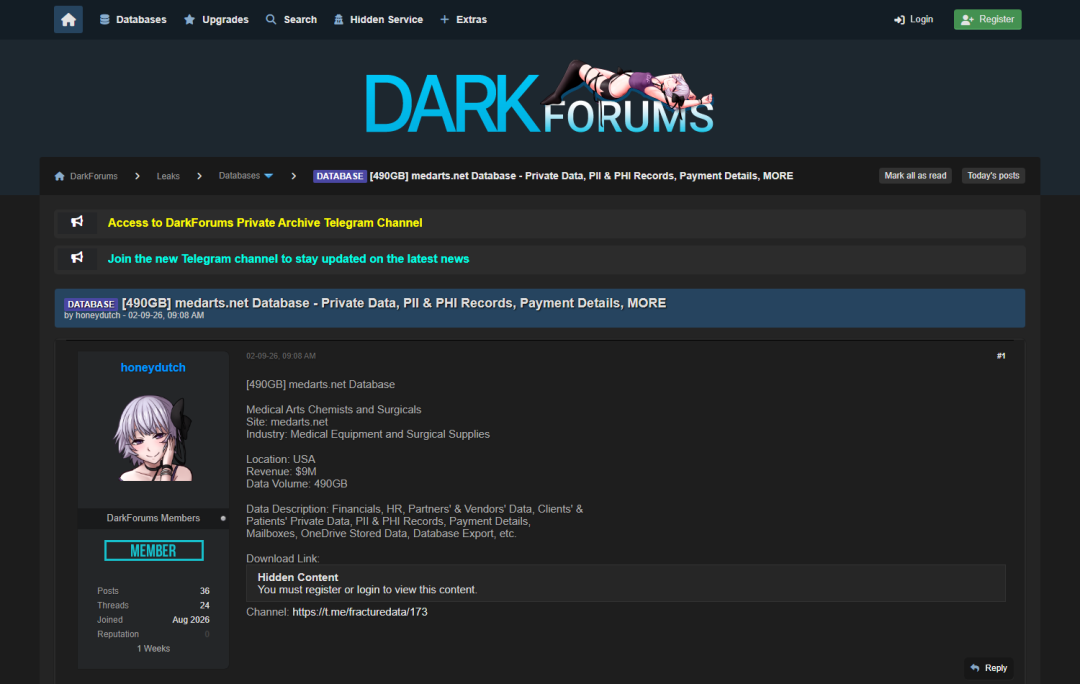
Task: Click 'Data Volume: 490GB' text line
Action: (297, 484)
